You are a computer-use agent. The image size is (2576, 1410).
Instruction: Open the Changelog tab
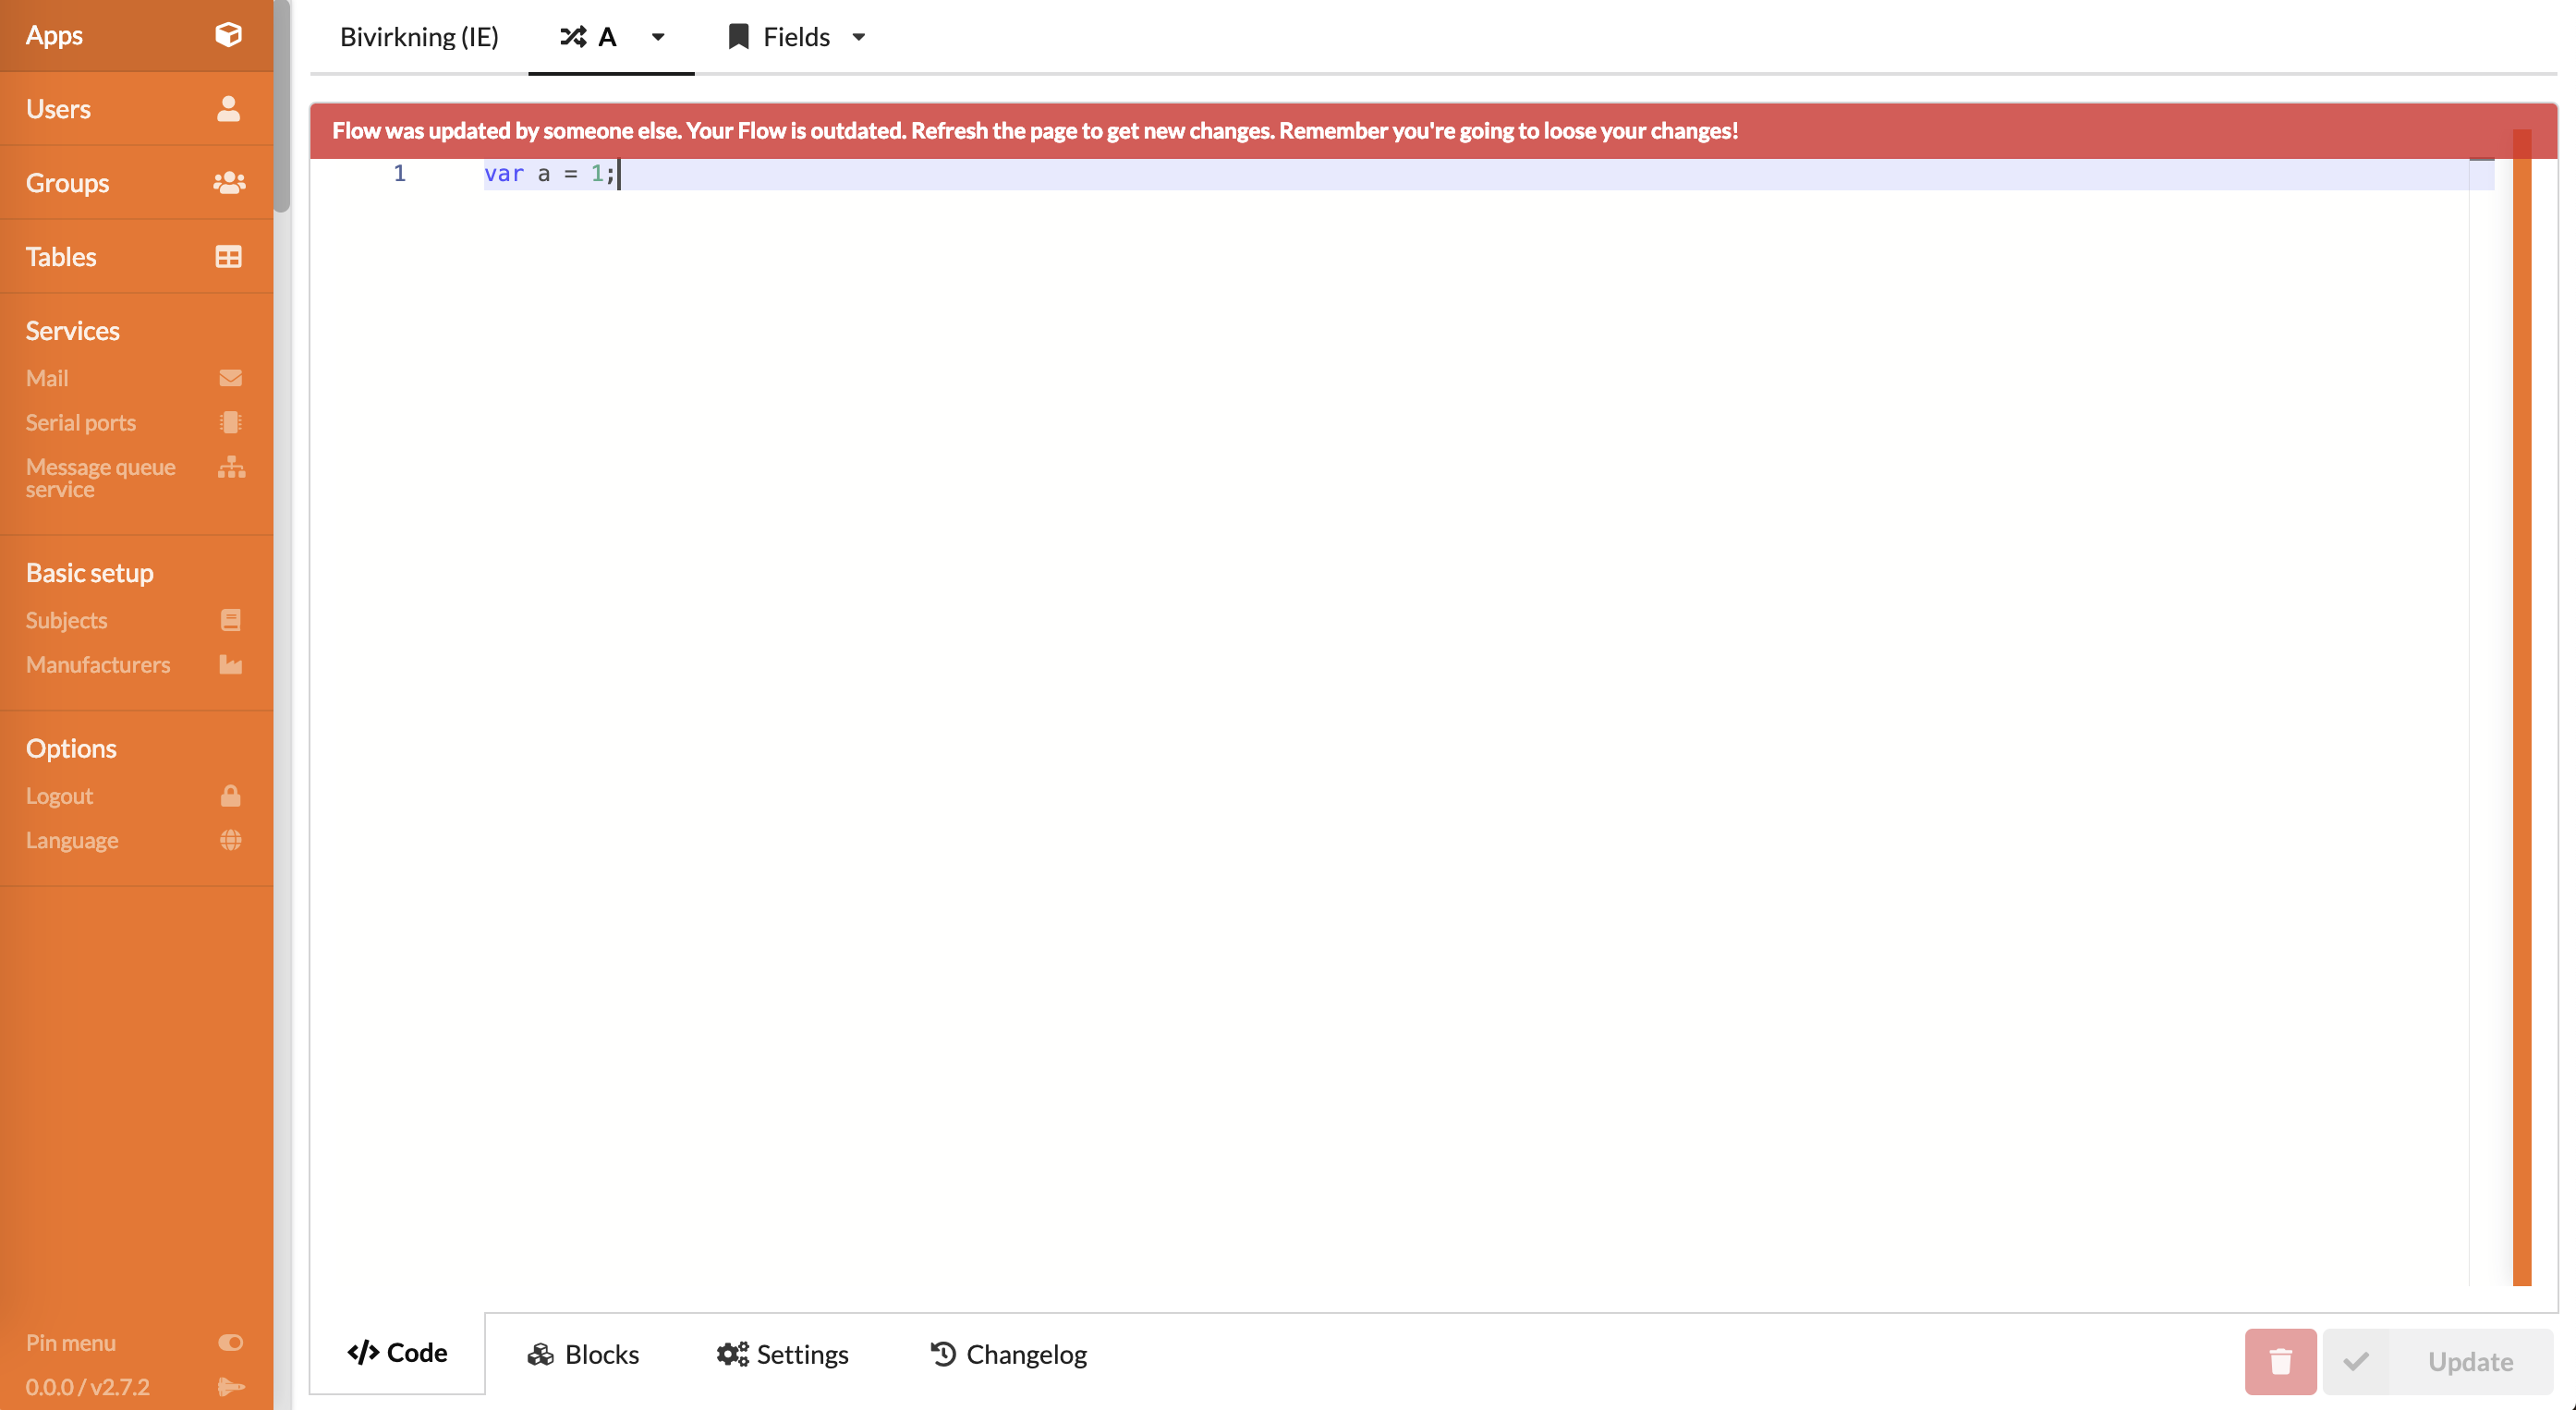coord(1009,1354)
